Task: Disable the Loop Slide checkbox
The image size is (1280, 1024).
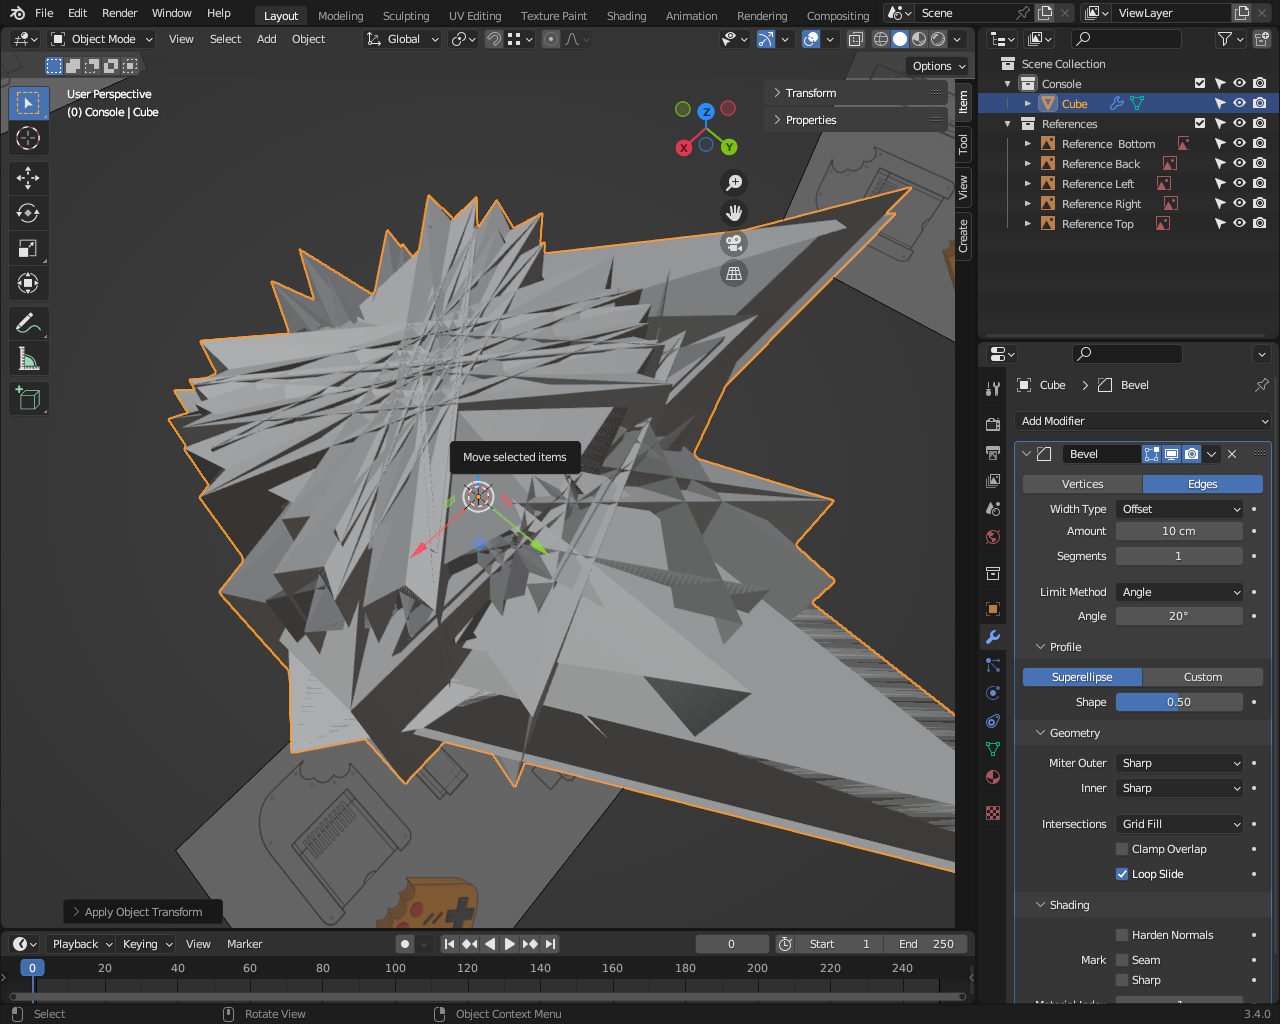Action: click(1122, 874)
